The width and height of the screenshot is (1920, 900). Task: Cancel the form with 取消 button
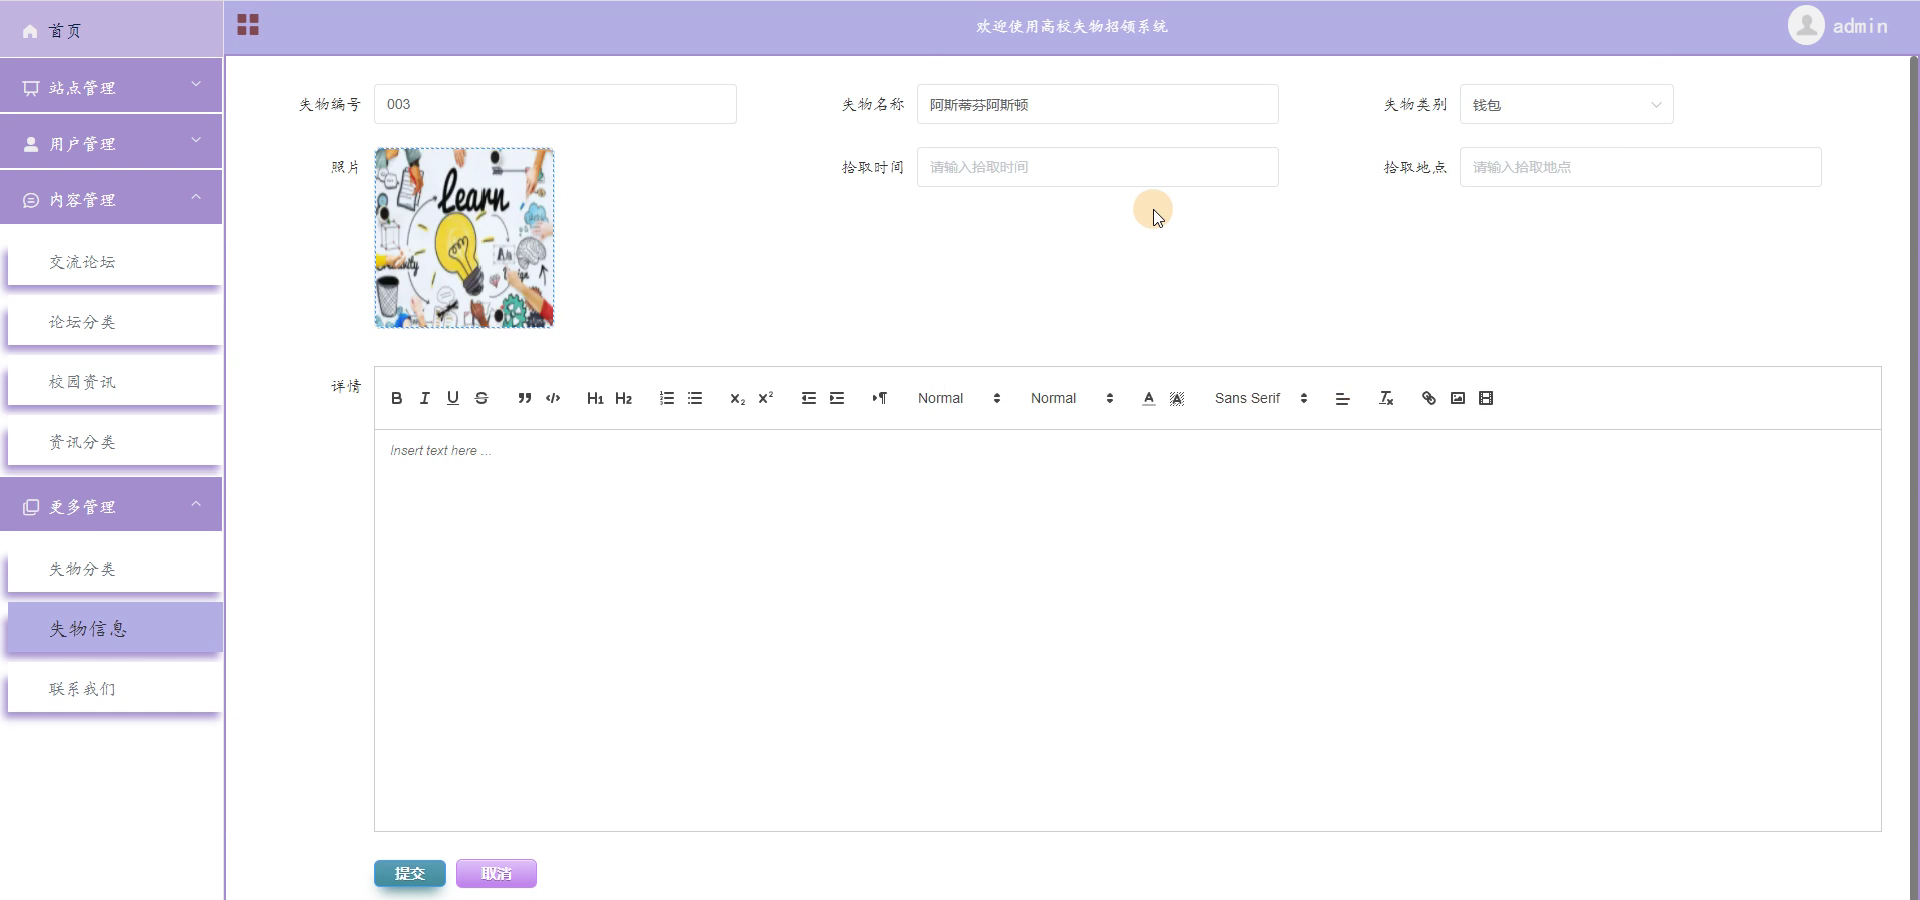click(x=496, y=873)
